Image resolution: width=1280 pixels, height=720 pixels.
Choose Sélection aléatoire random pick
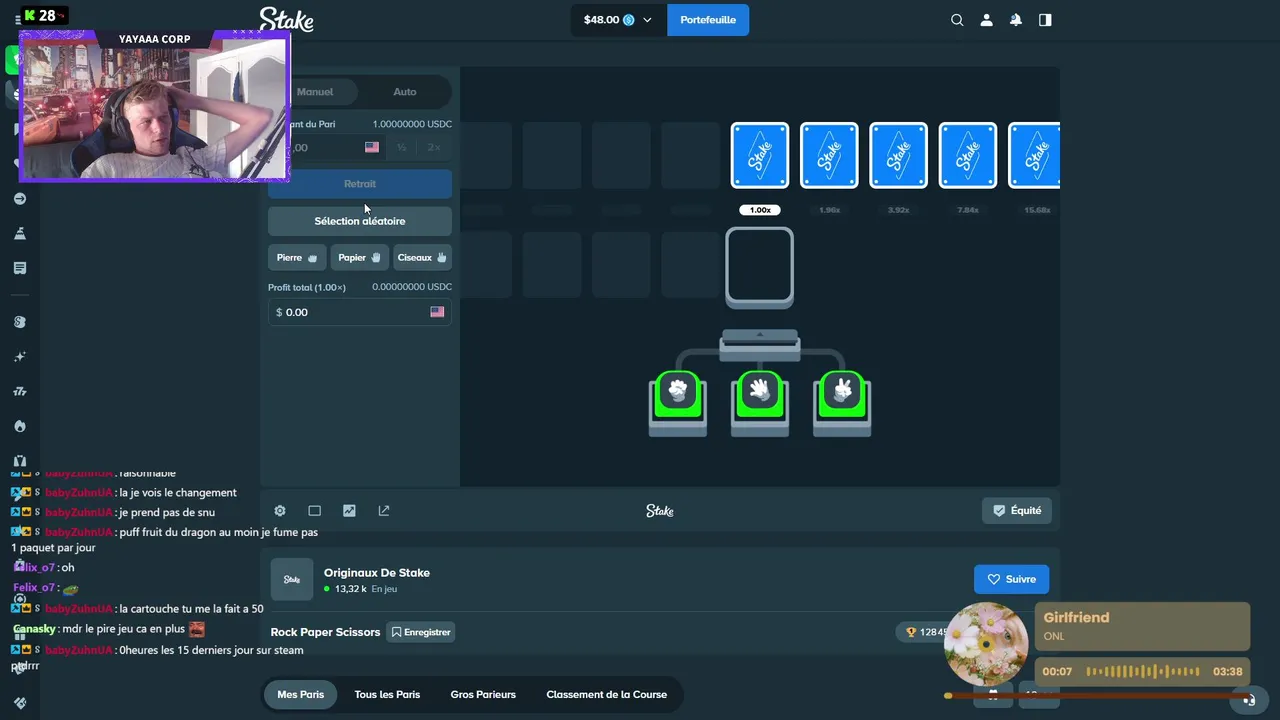click(x=360, y=221)
